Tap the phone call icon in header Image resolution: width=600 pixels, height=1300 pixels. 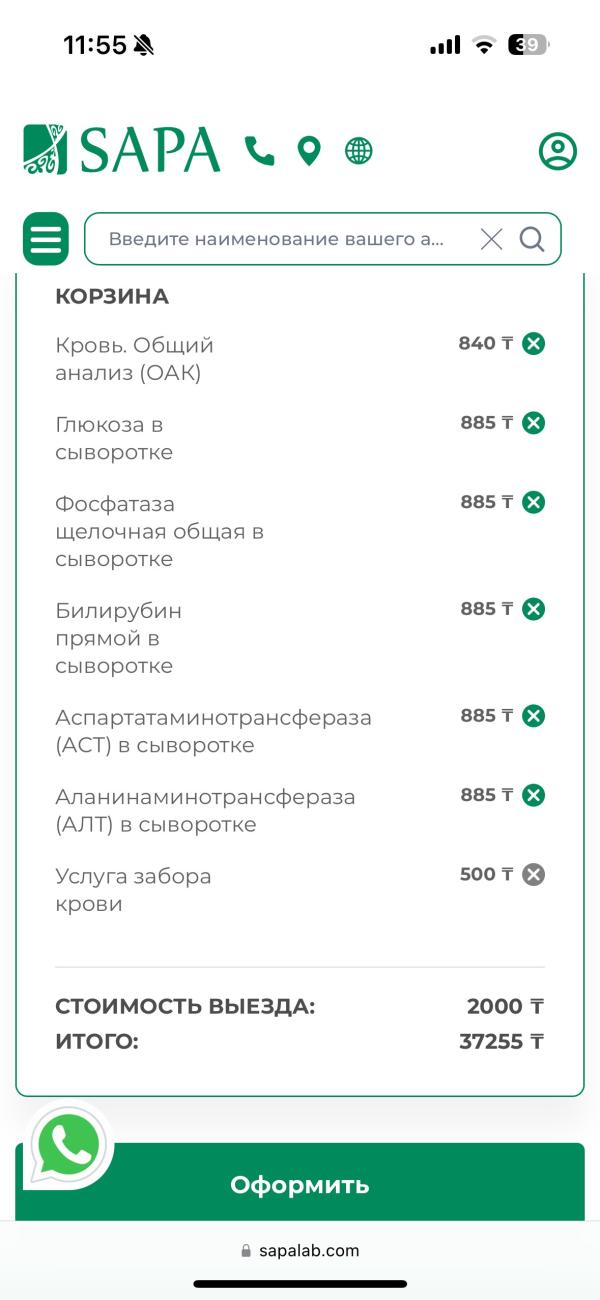coord(259,151)
